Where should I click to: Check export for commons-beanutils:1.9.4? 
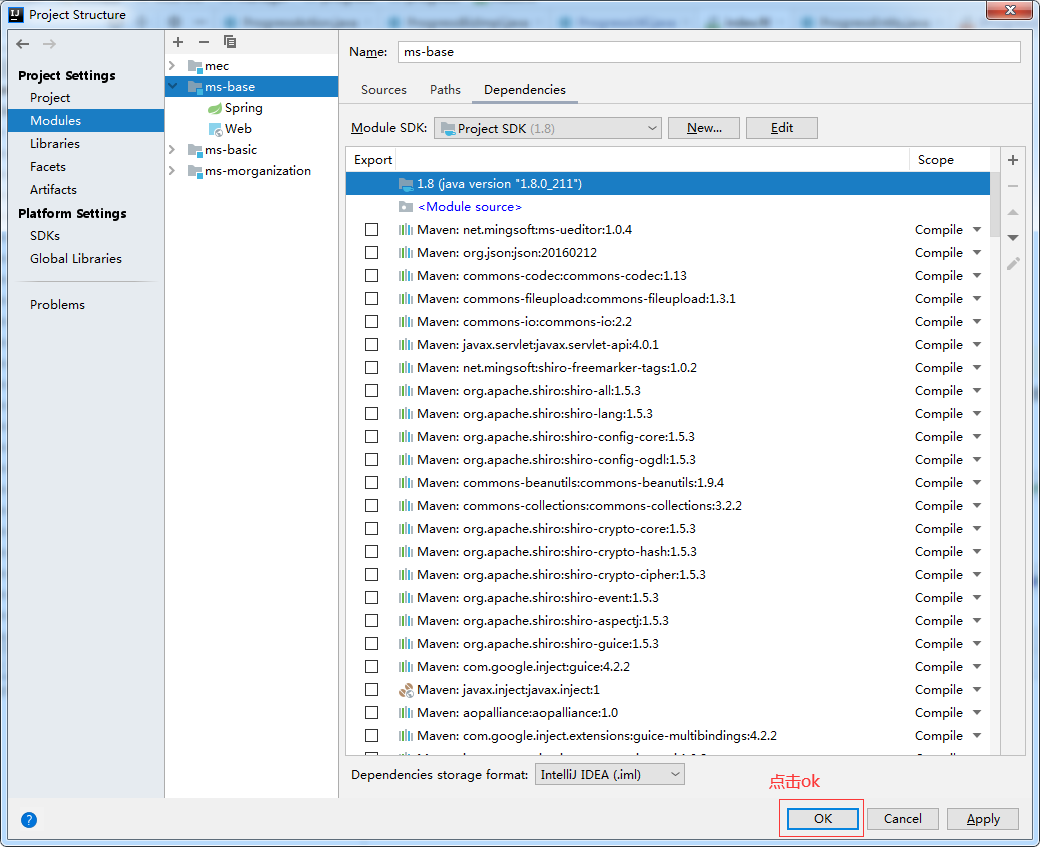click(x=371, y=482)
